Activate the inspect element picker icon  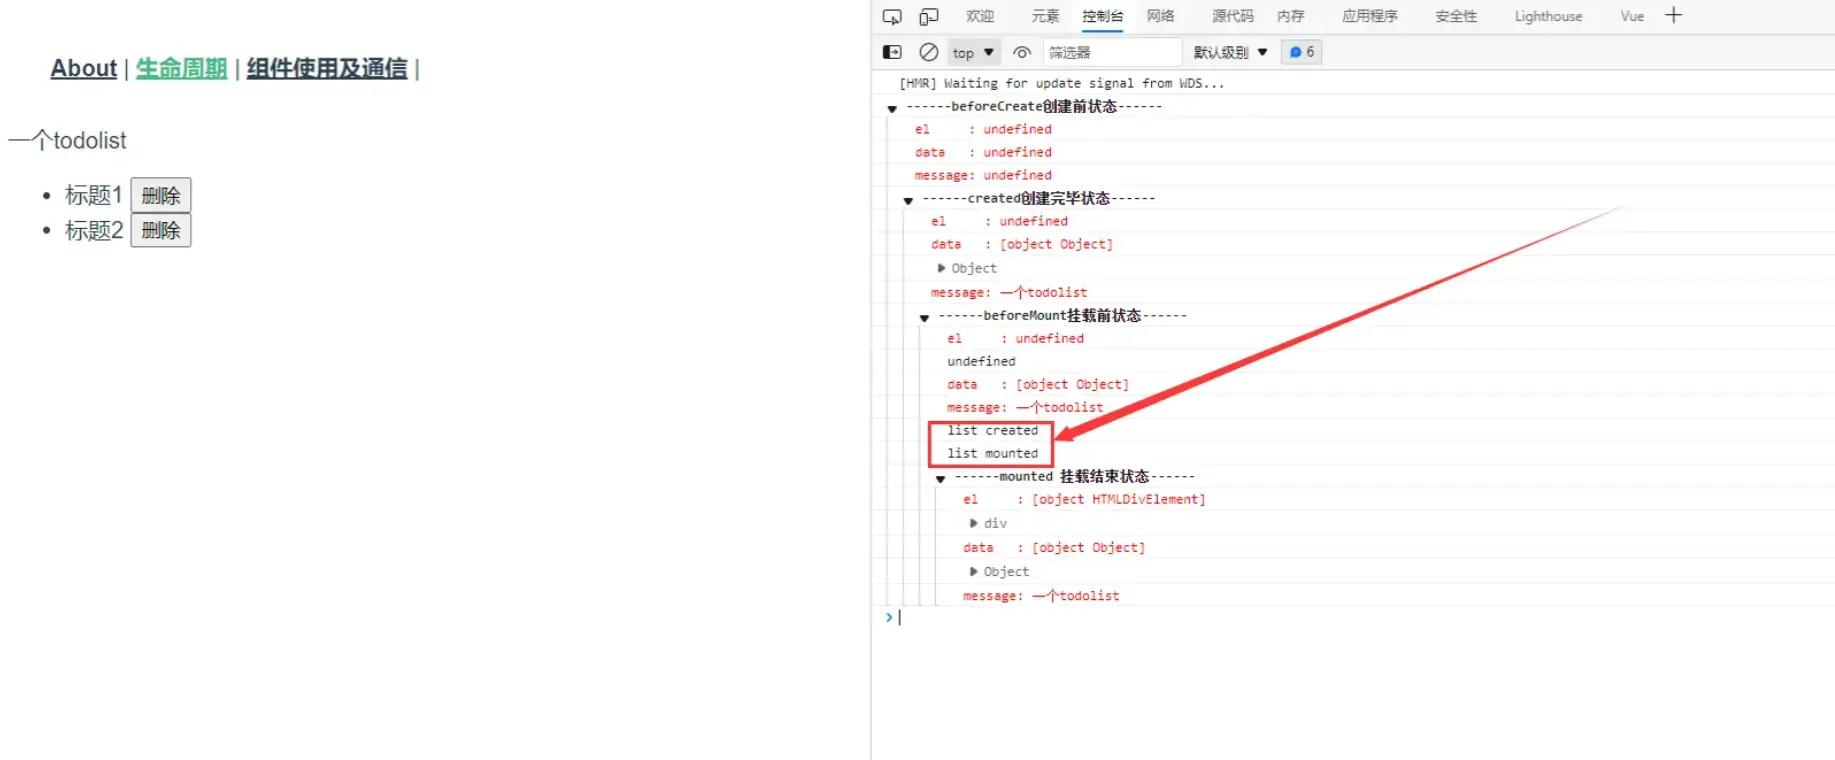(892, 16)
